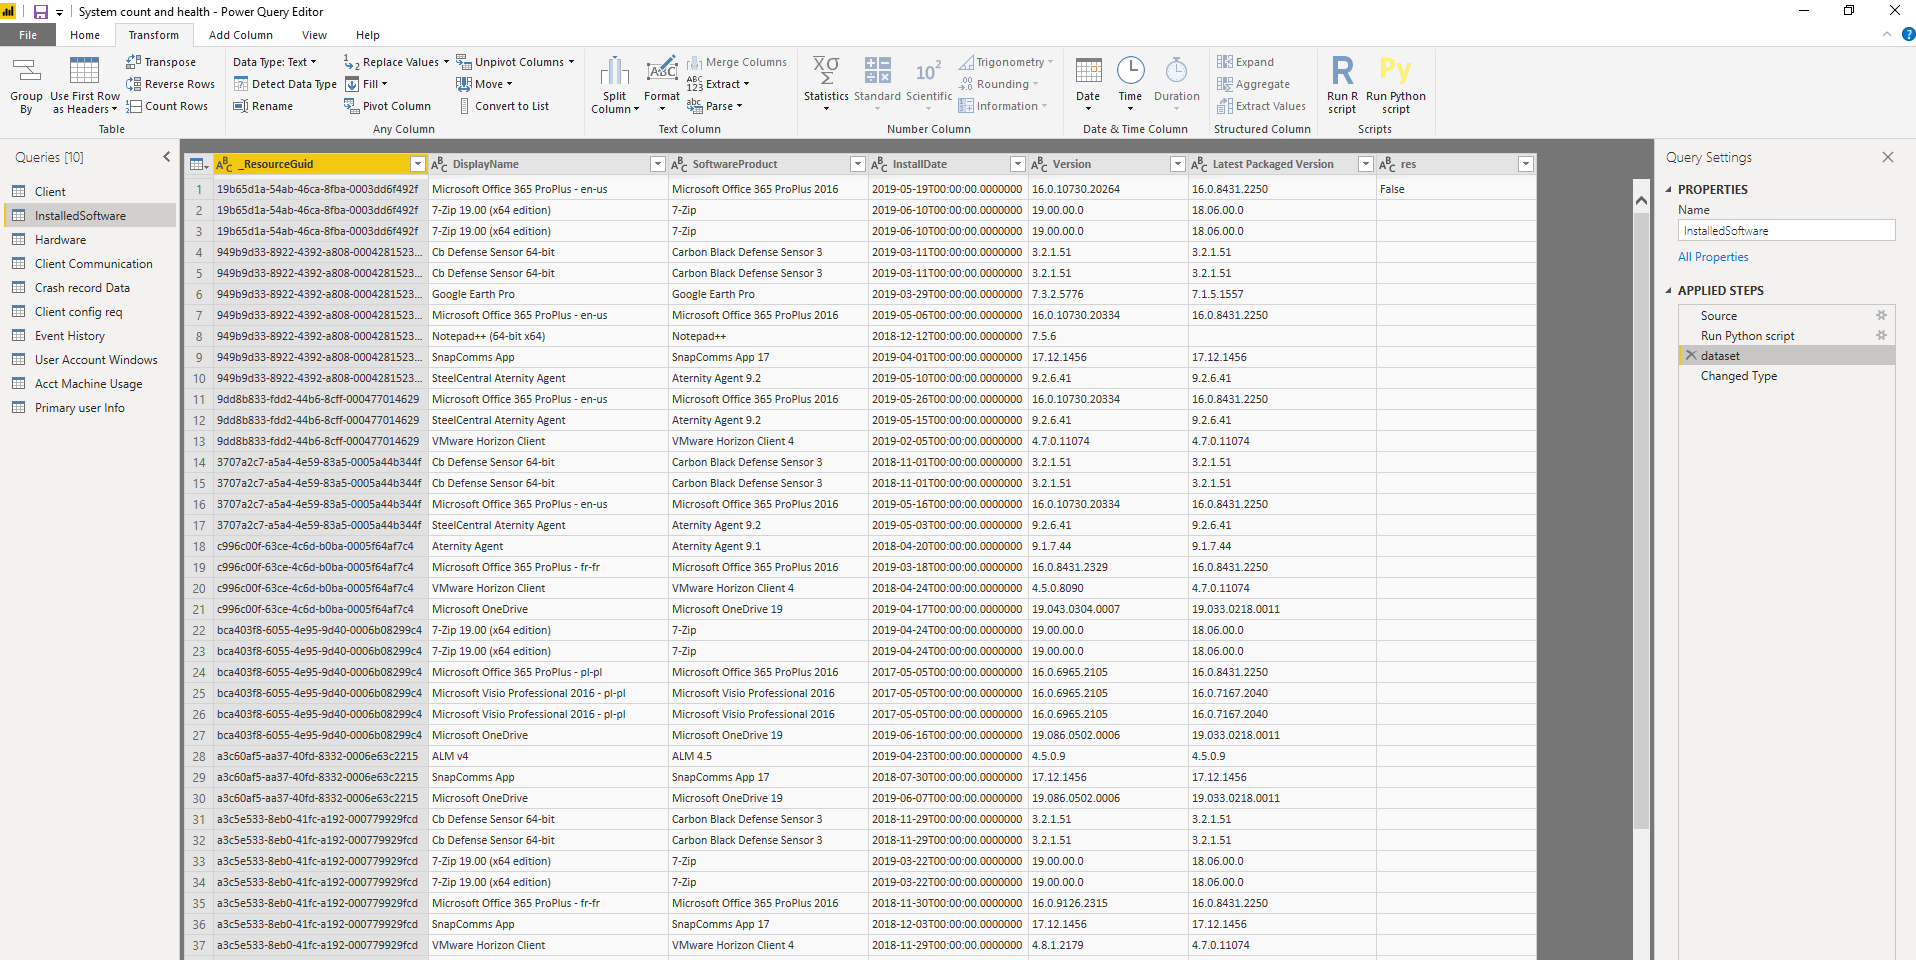The image size is (1916, 960).
Task: Close the Query Settings pane
Action: point(1887,157)
